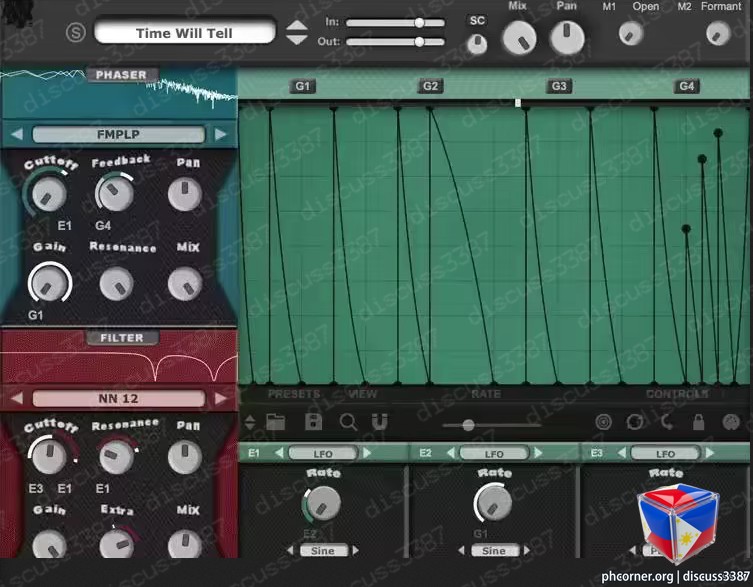The height and width of the screenshot is (587, 753).
Task: Open the E1 Sine waveform dropdown
Action: coord(323,550)
